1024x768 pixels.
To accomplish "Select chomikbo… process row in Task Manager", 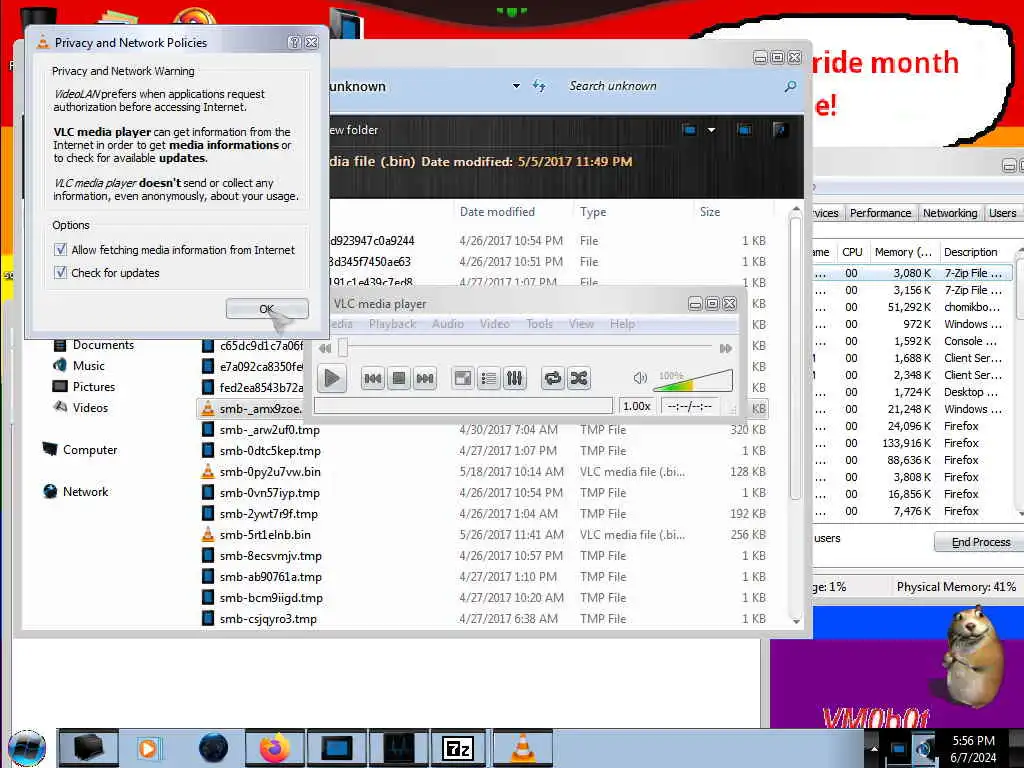I will coord(914,307).
